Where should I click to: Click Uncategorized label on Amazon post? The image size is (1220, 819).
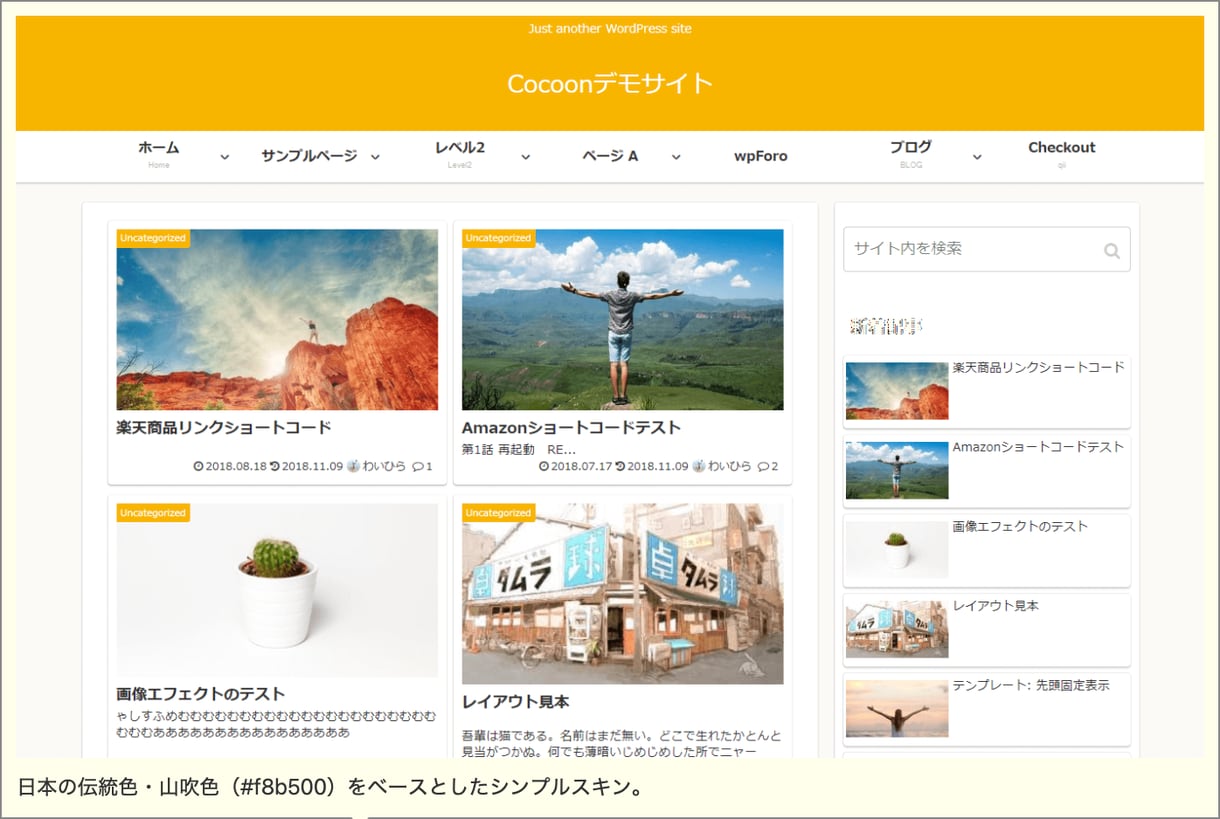point(498,238)
